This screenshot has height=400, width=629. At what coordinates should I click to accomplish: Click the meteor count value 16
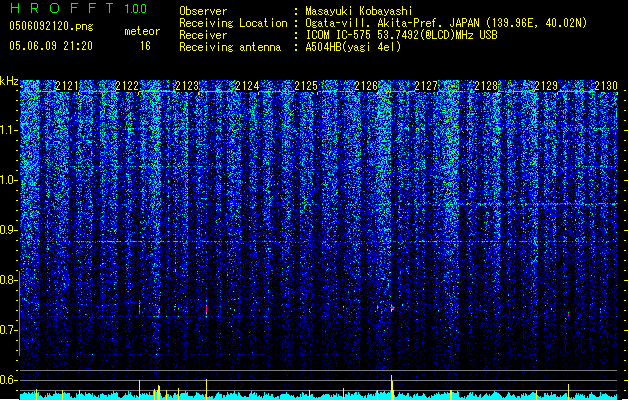click(145, 46)
